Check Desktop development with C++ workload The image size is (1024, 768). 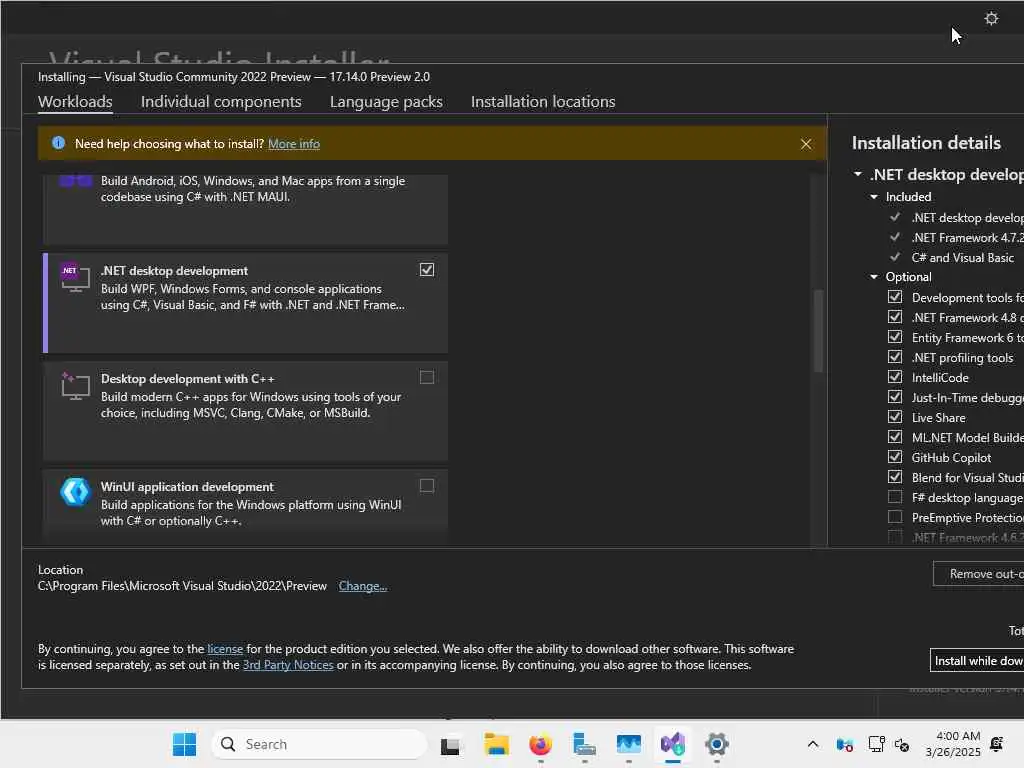(426, 377)
